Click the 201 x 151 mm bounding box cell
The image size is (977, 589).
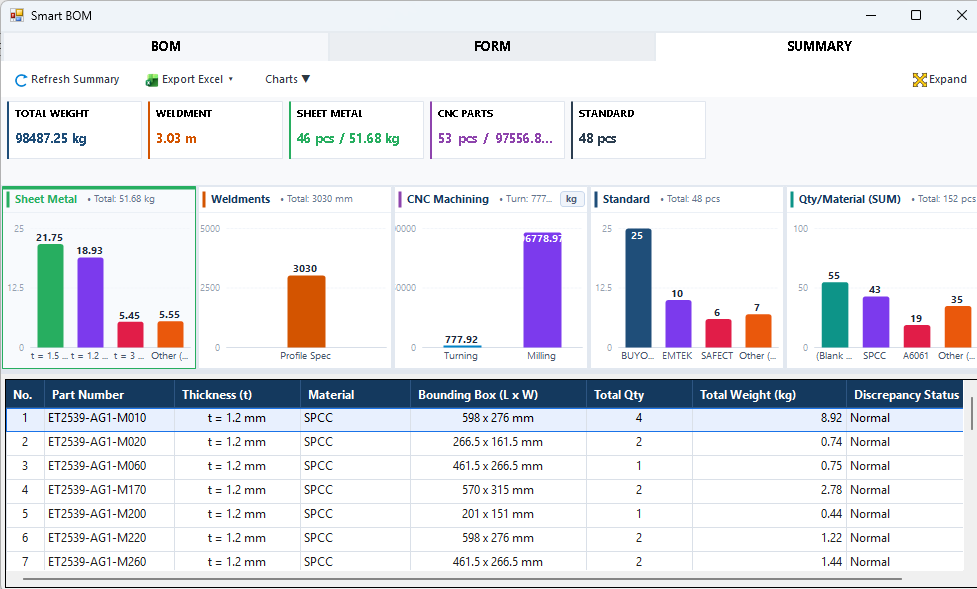click(x=498, y=514)
